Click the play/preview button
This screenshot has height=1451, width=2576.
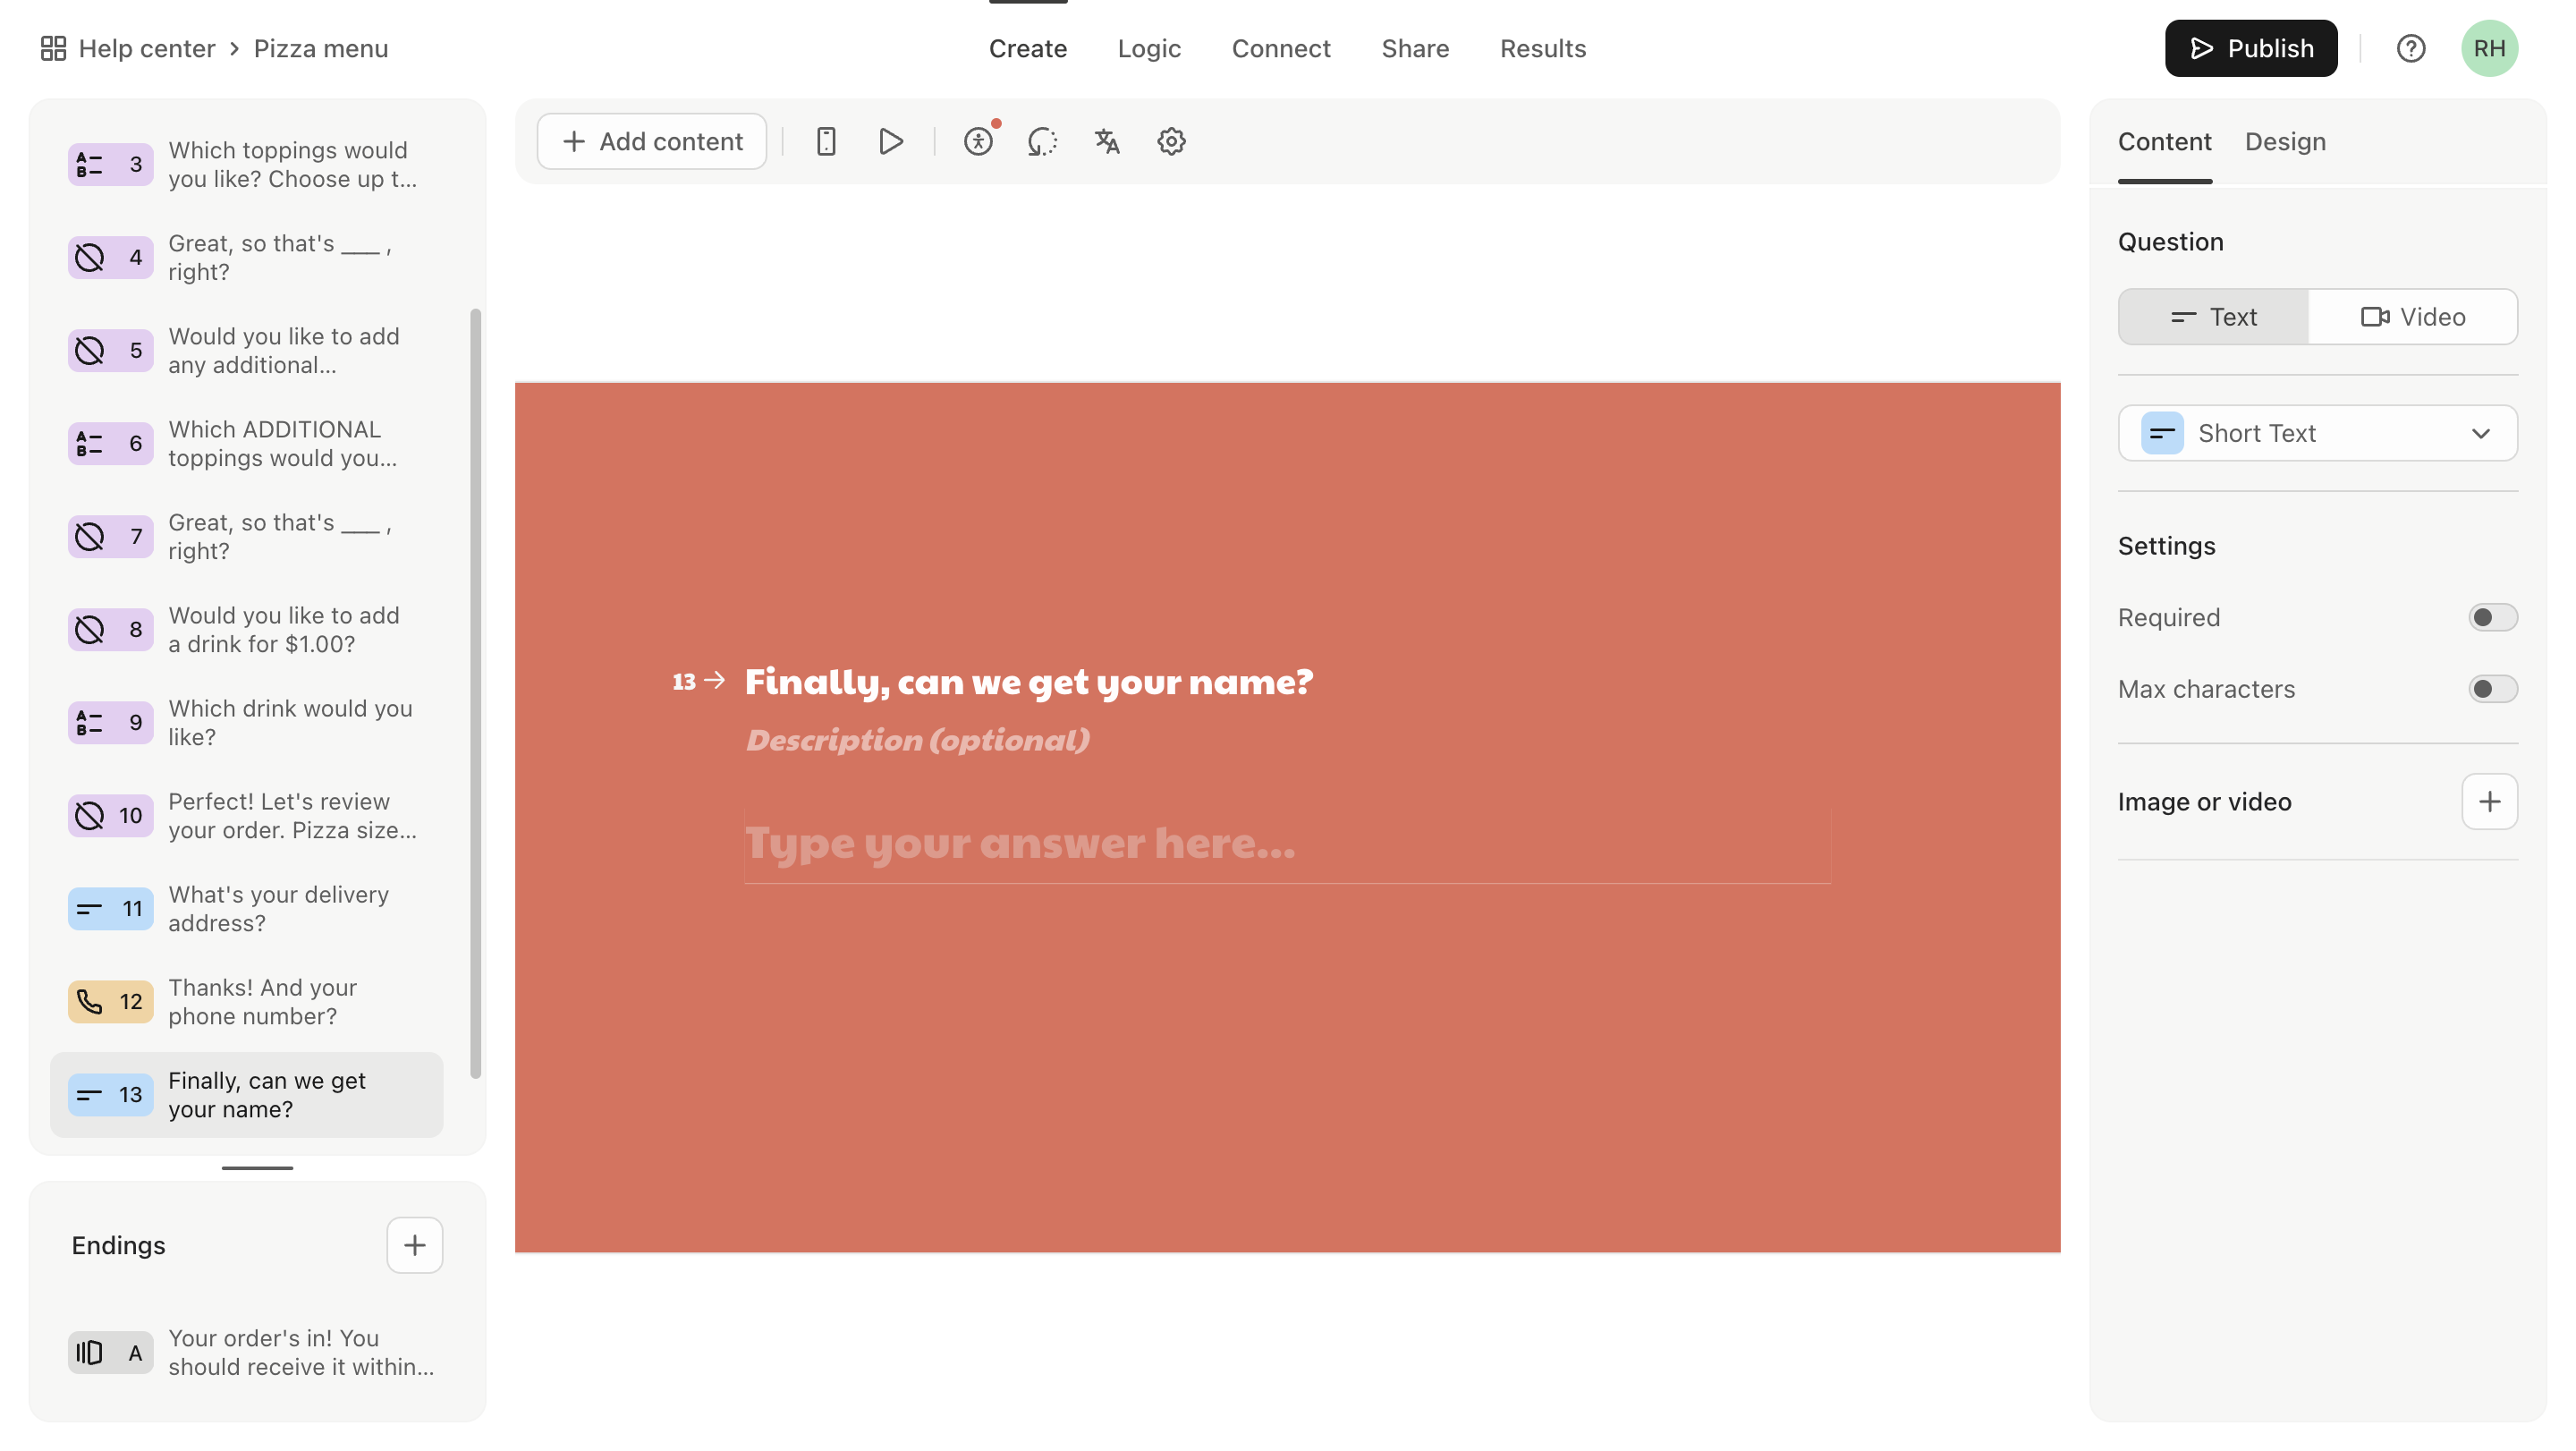[890, 140]
